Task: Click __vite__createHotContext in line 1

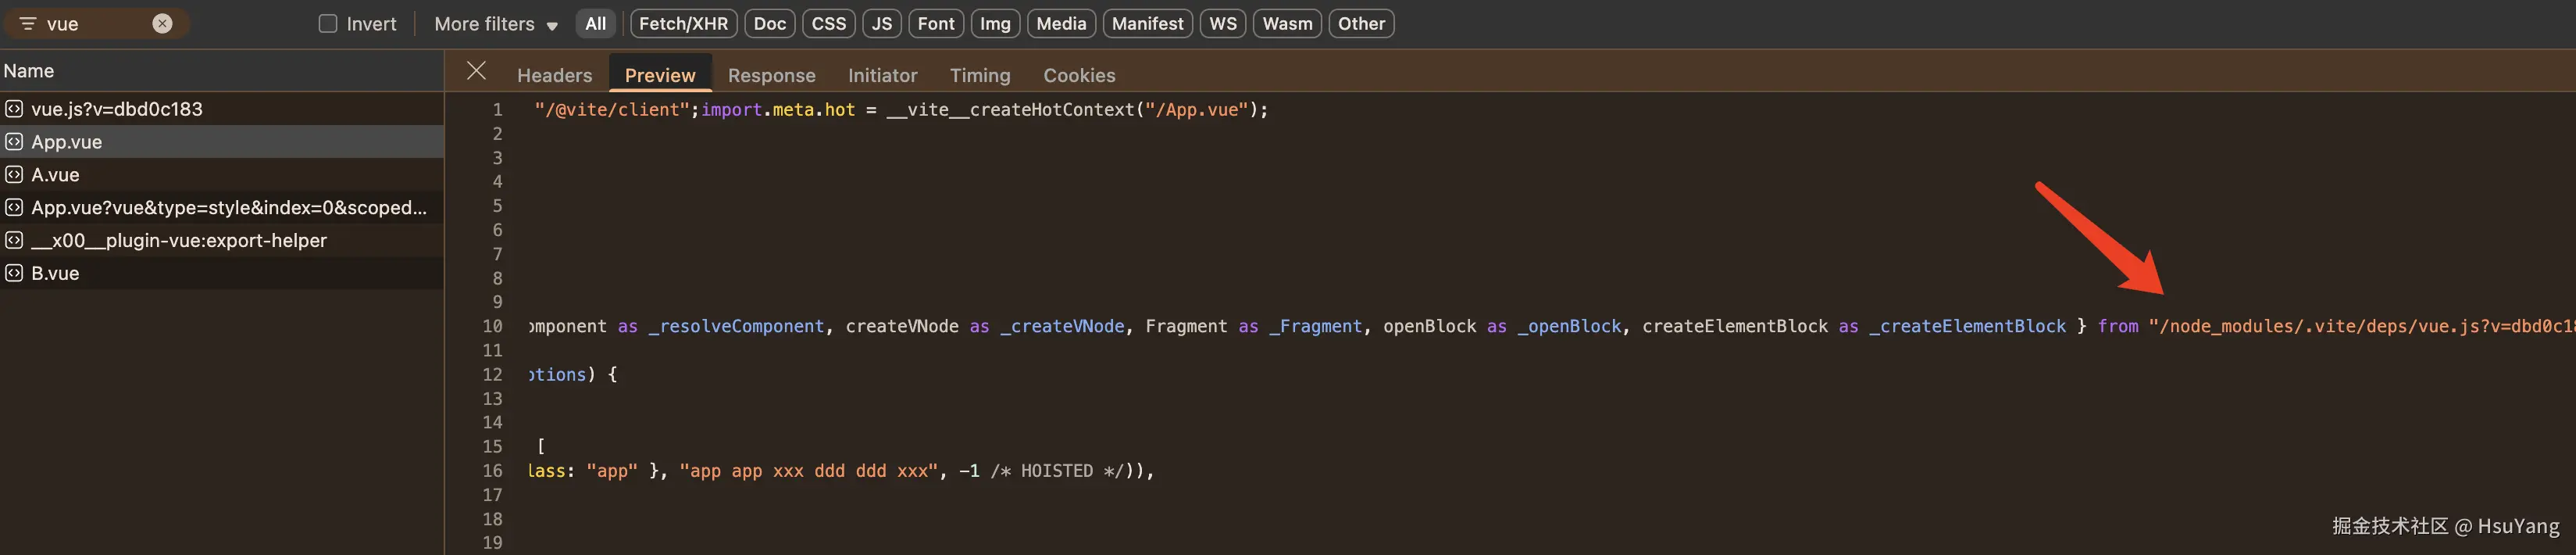Action: (1010, 110)
